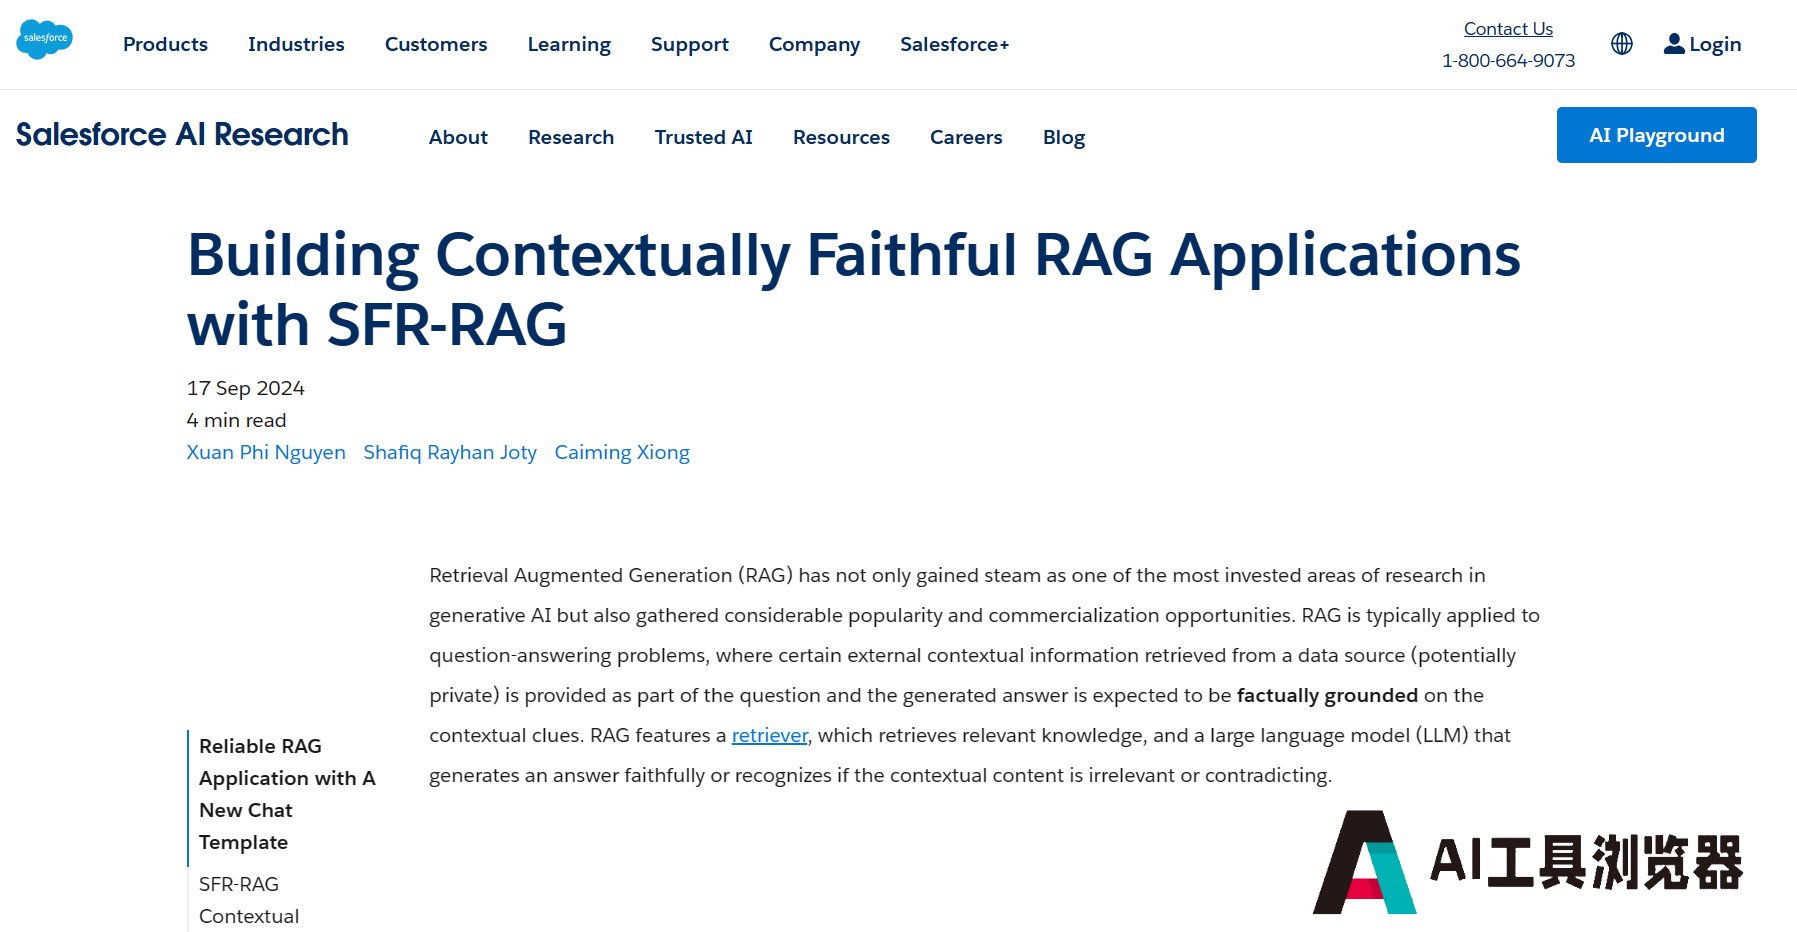
Task: View author Shafiq Rayhan Joty
Action: tap(450, 452)
